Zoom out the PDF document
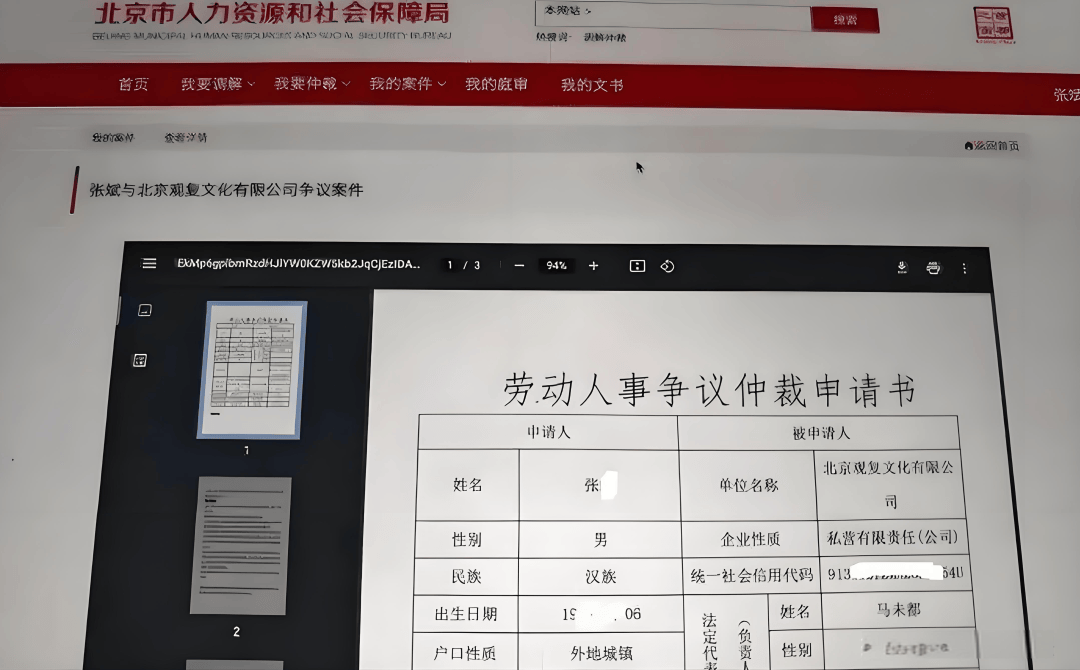The width and height of the screenshot is (1080, 670). pos(519,266)
